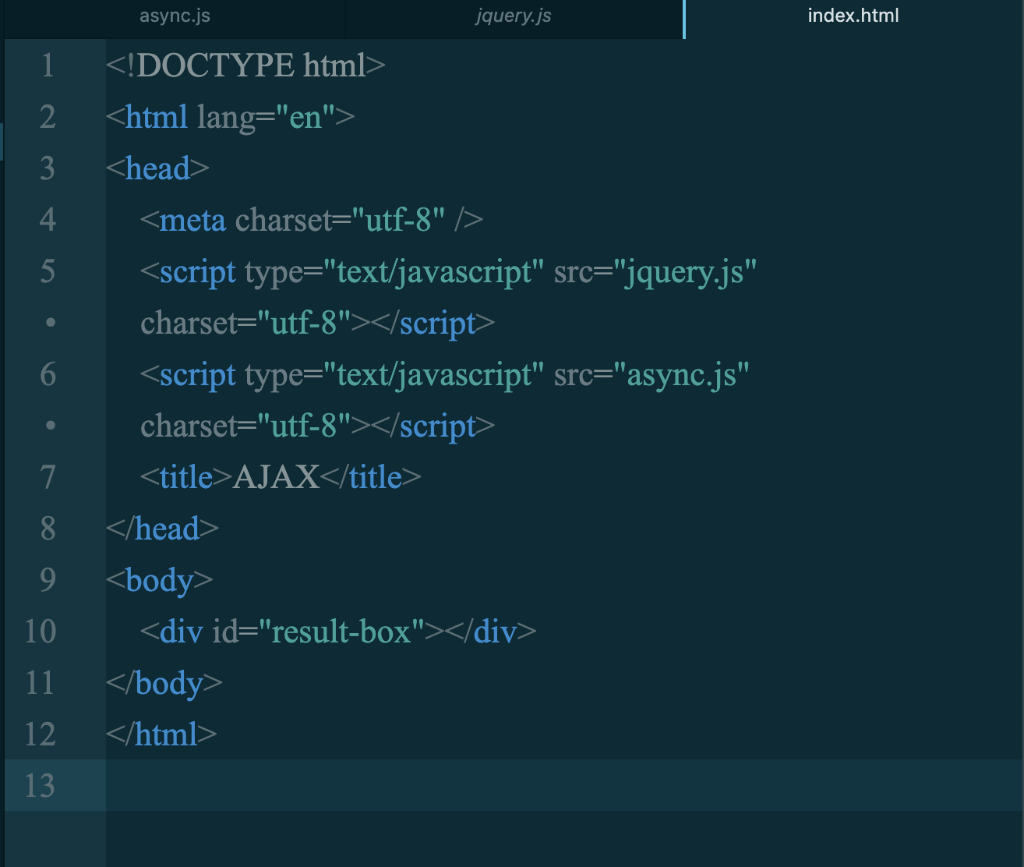
Task: Click the closing head tag
Action: (162, 529)
